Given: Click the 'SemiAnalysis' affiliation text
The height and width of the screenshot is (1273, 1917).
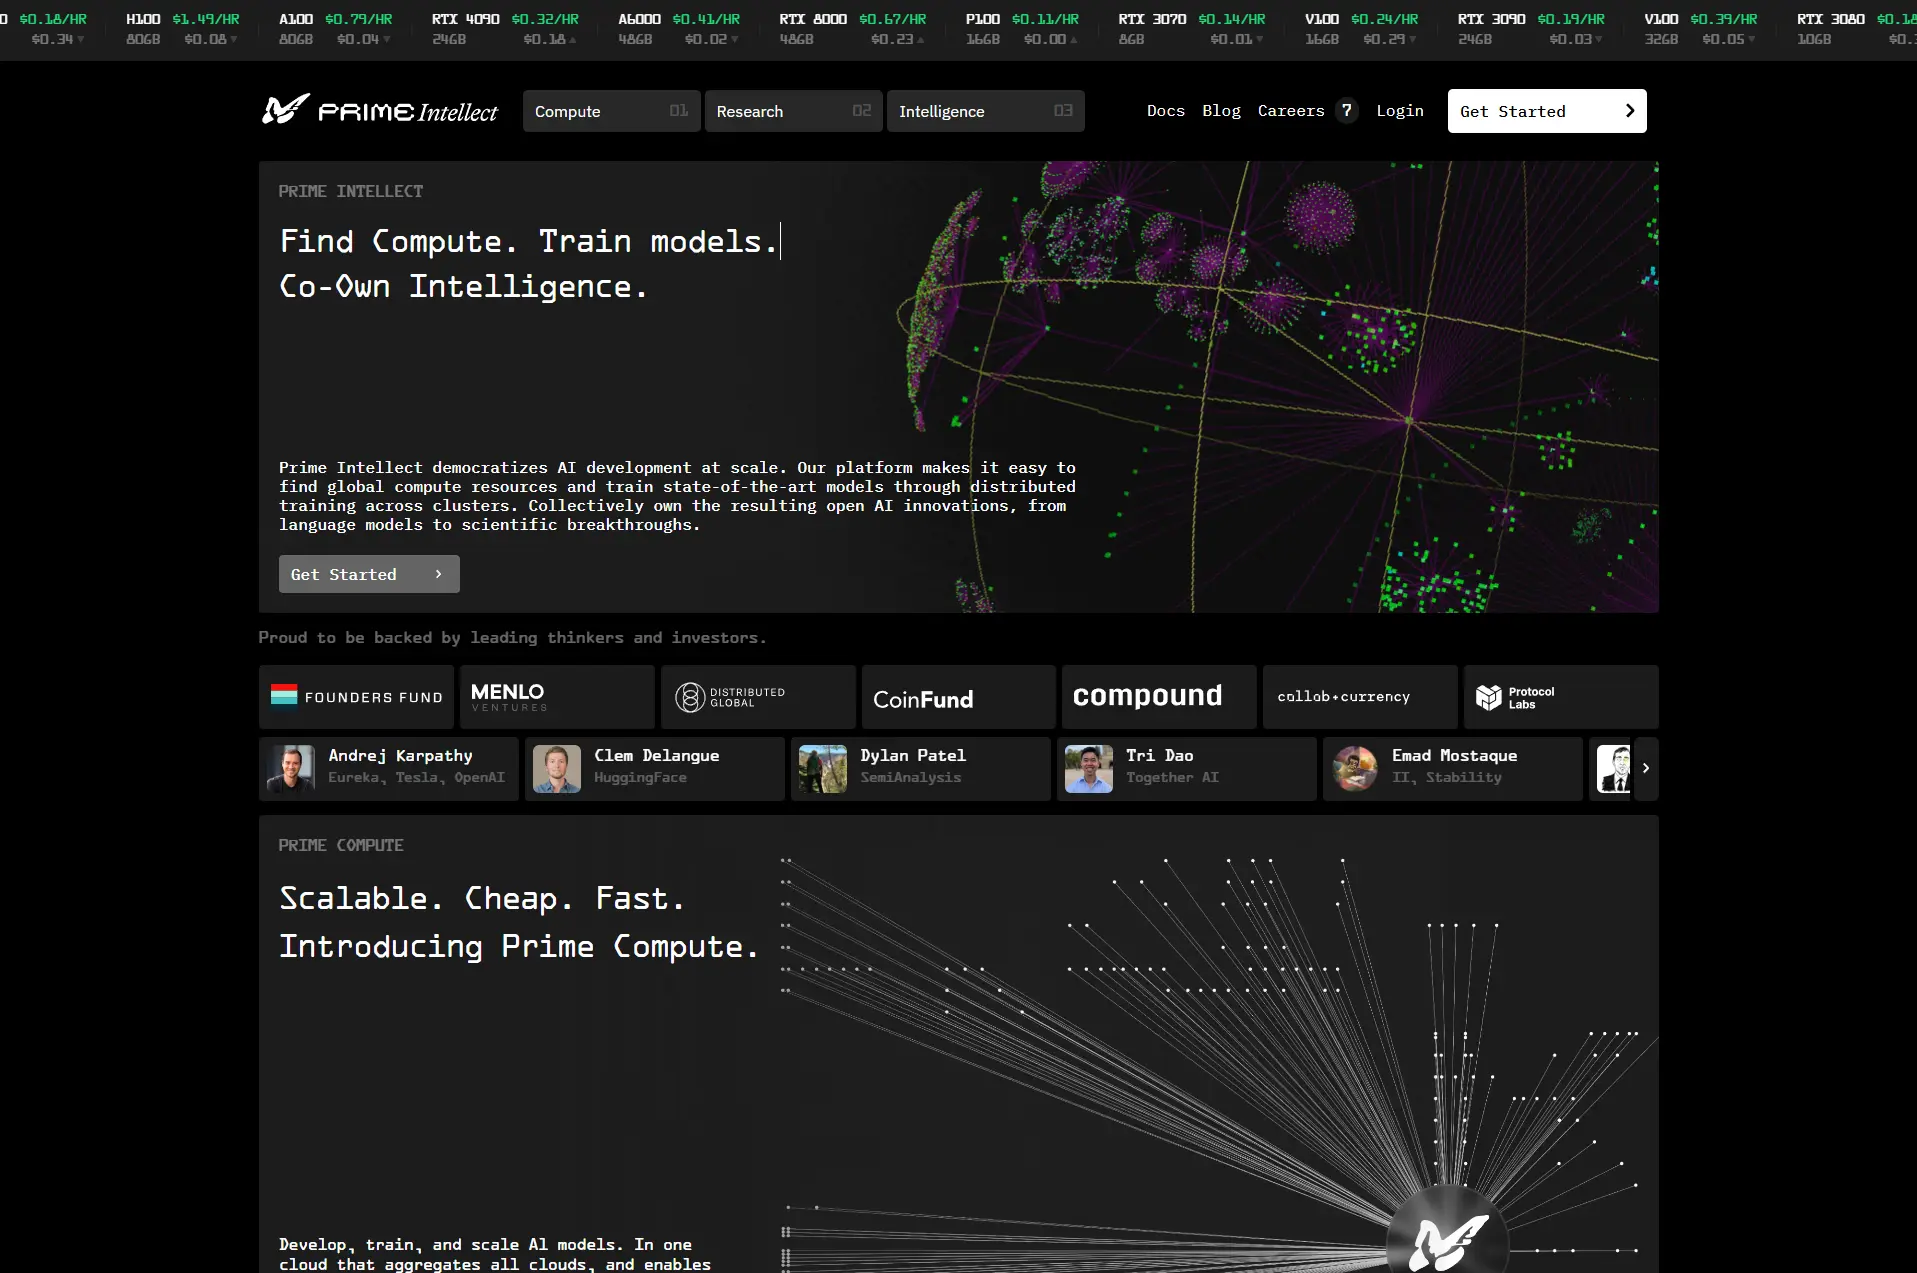Looking at the screenshot, I should click(x=910, y=778).
